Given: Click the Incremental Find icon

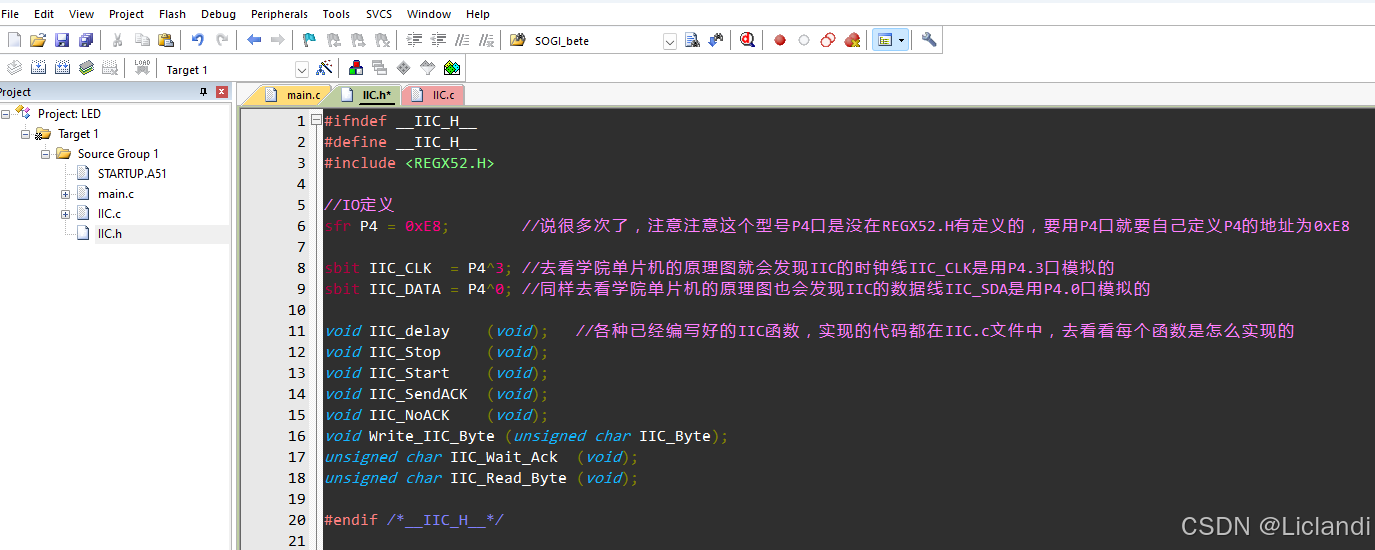Looking at the screenshot, I should (716, 40).
